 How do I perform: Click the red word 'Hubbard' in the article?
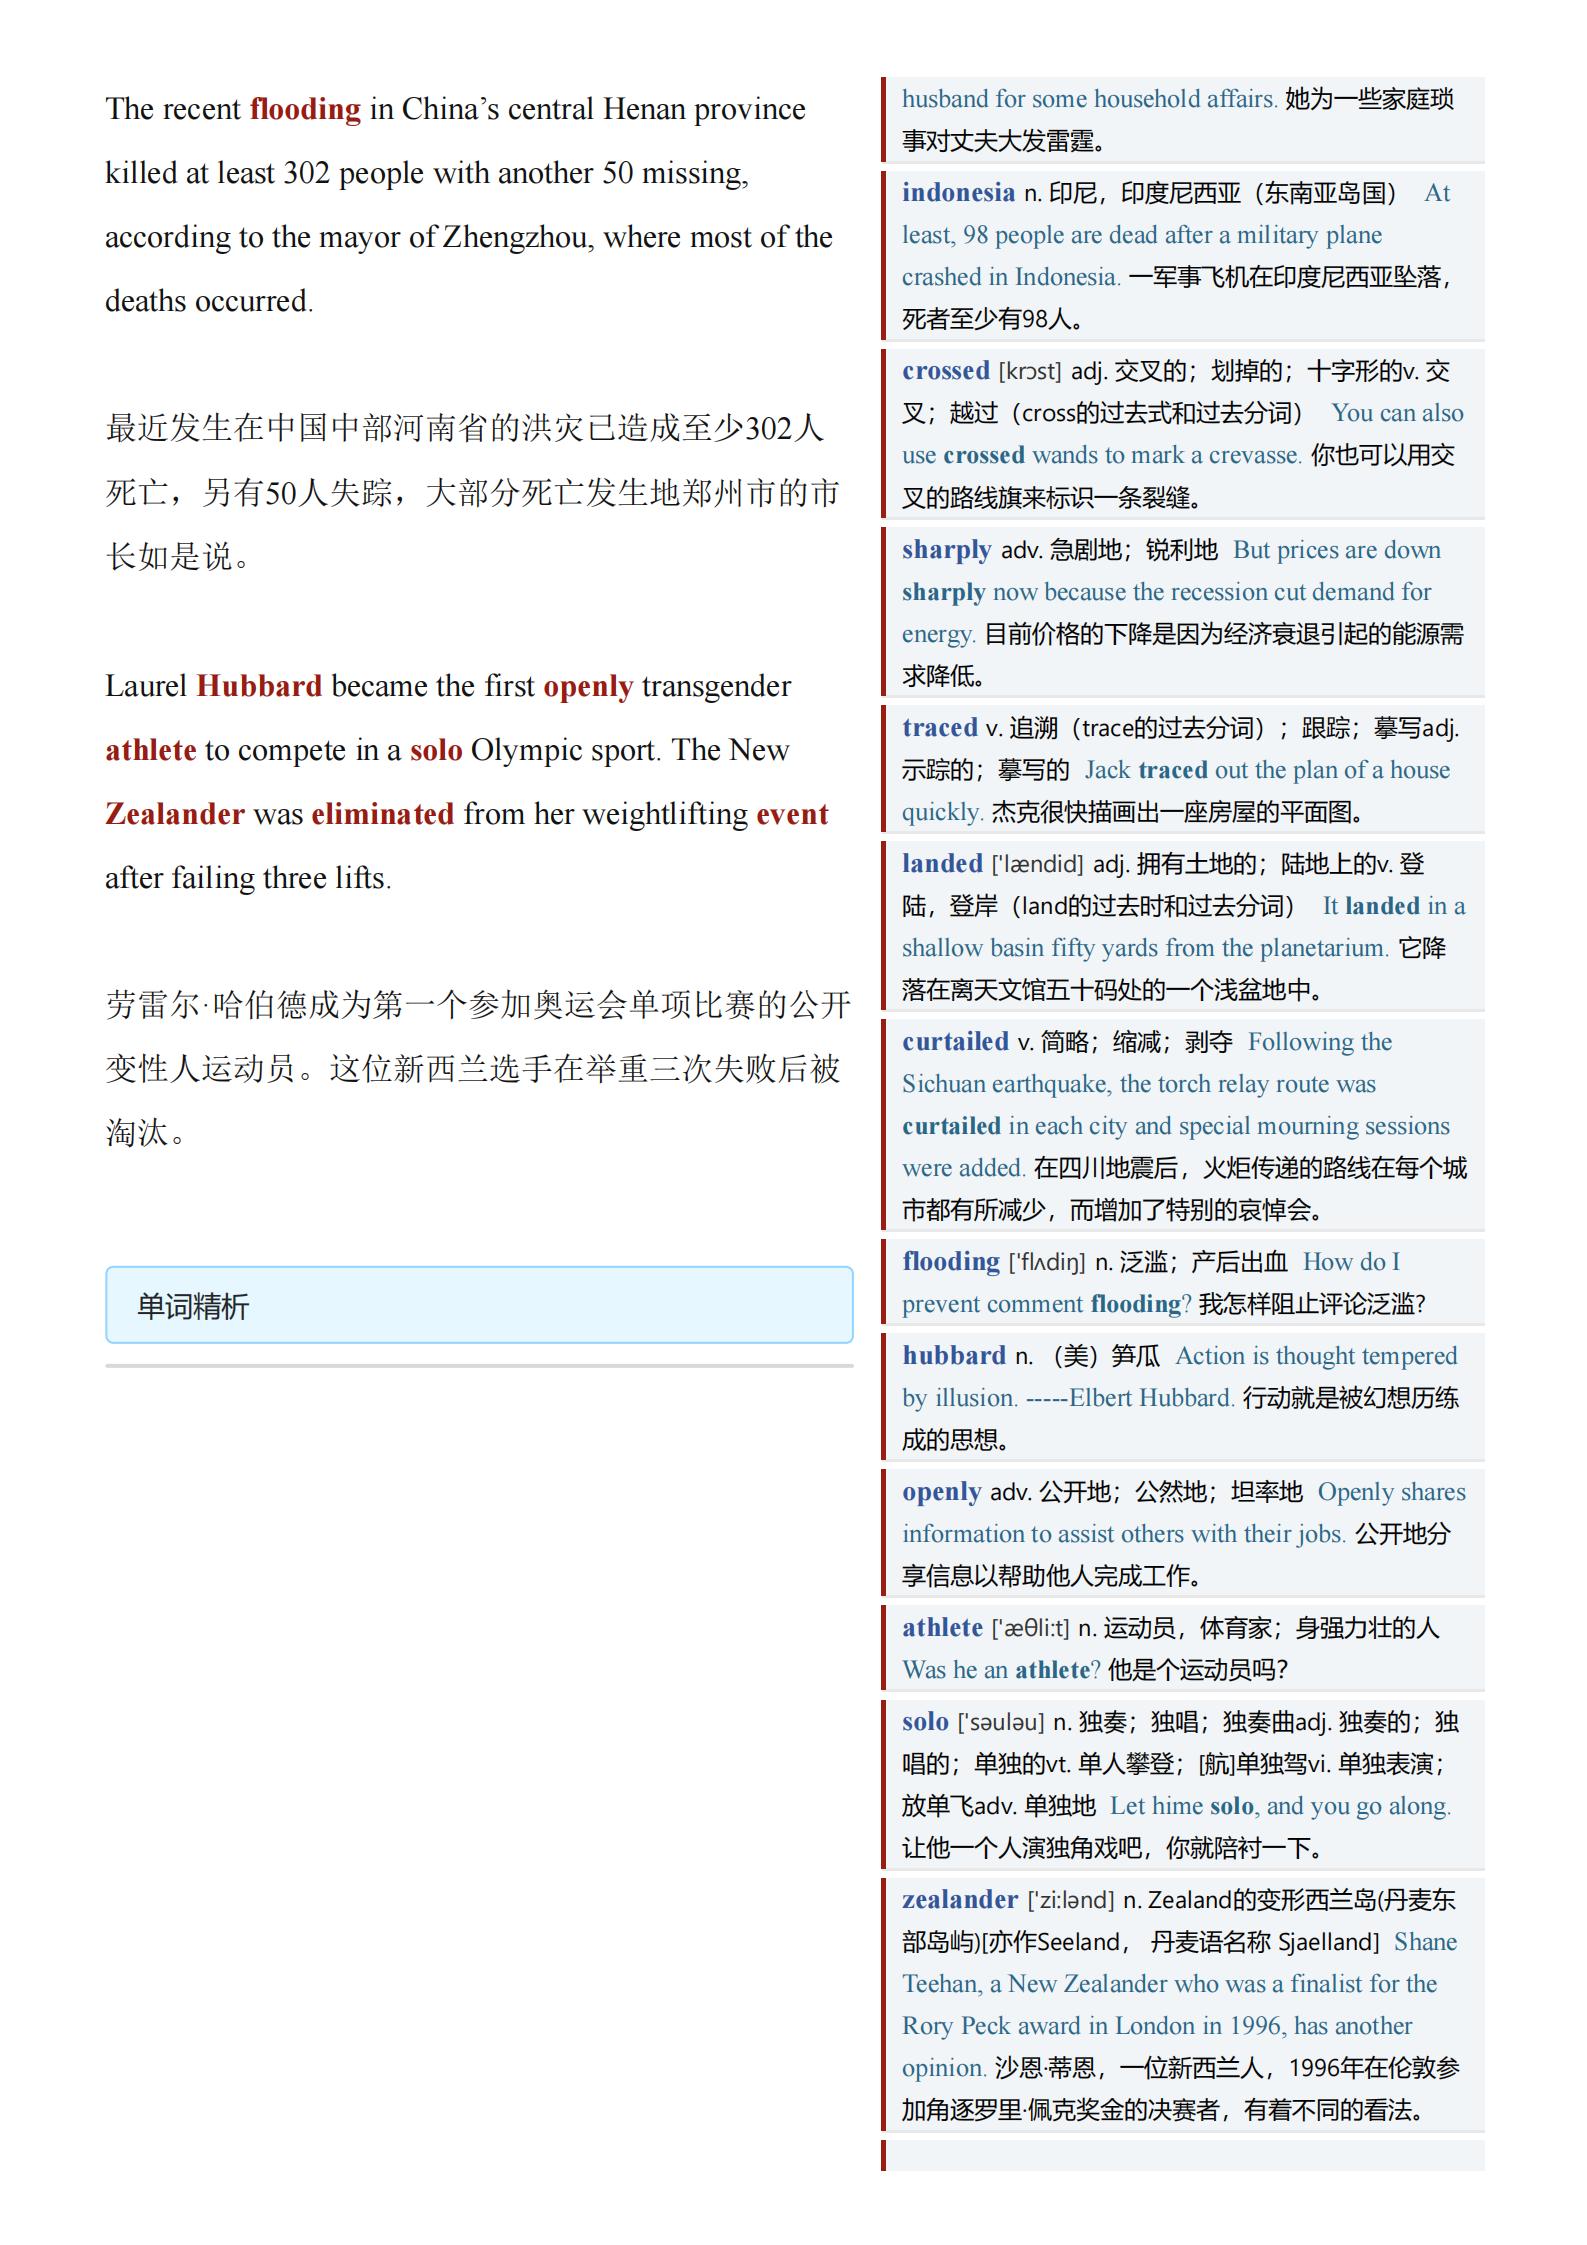pos(259,686)
